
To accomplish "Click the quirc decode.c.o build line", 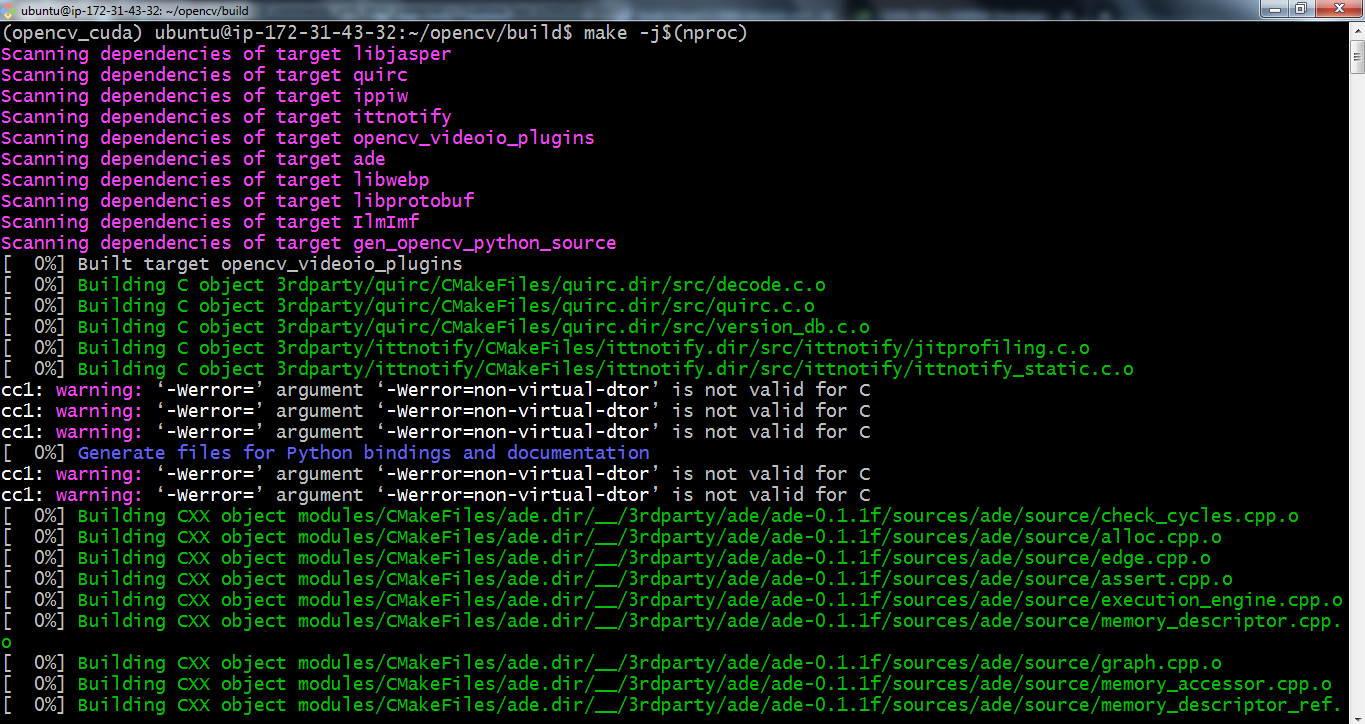I will pyautogui.click(x=413, y=285).
